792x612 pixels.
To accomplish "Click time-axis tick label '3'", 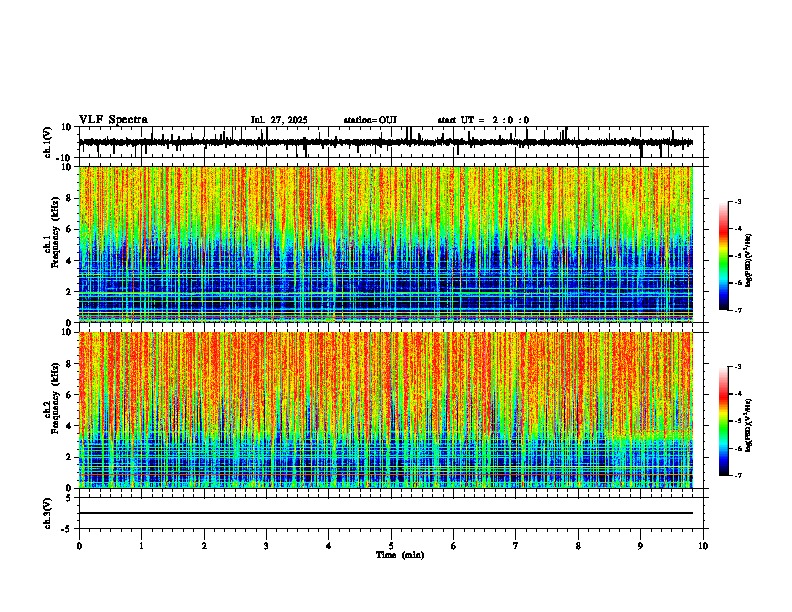I will pos(266,546).
